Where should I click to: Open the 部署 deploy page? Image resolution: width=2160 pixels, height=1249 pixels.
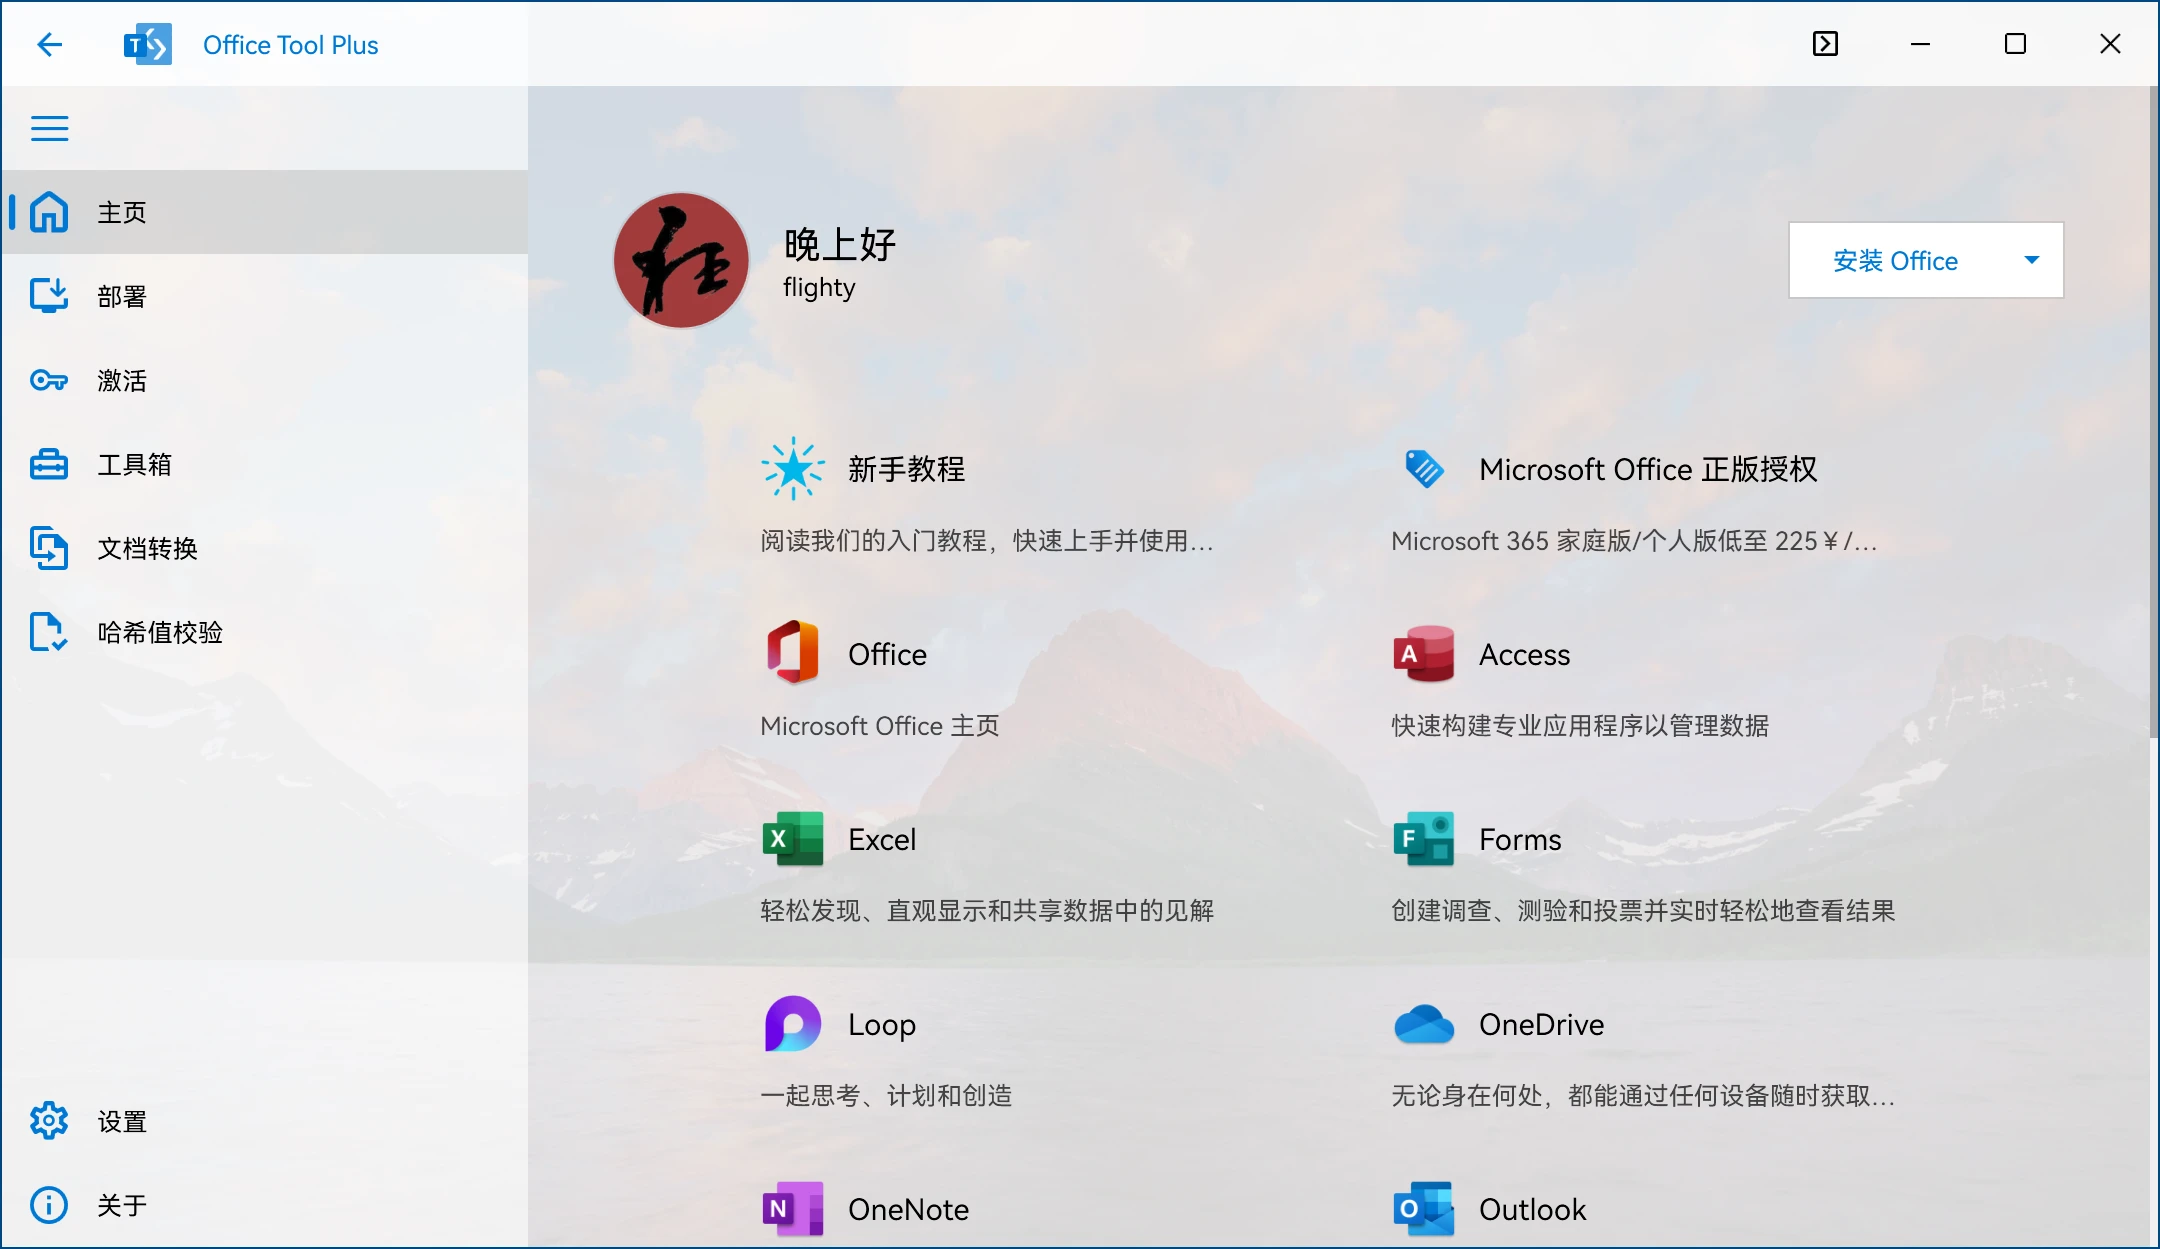coord(121,296)
